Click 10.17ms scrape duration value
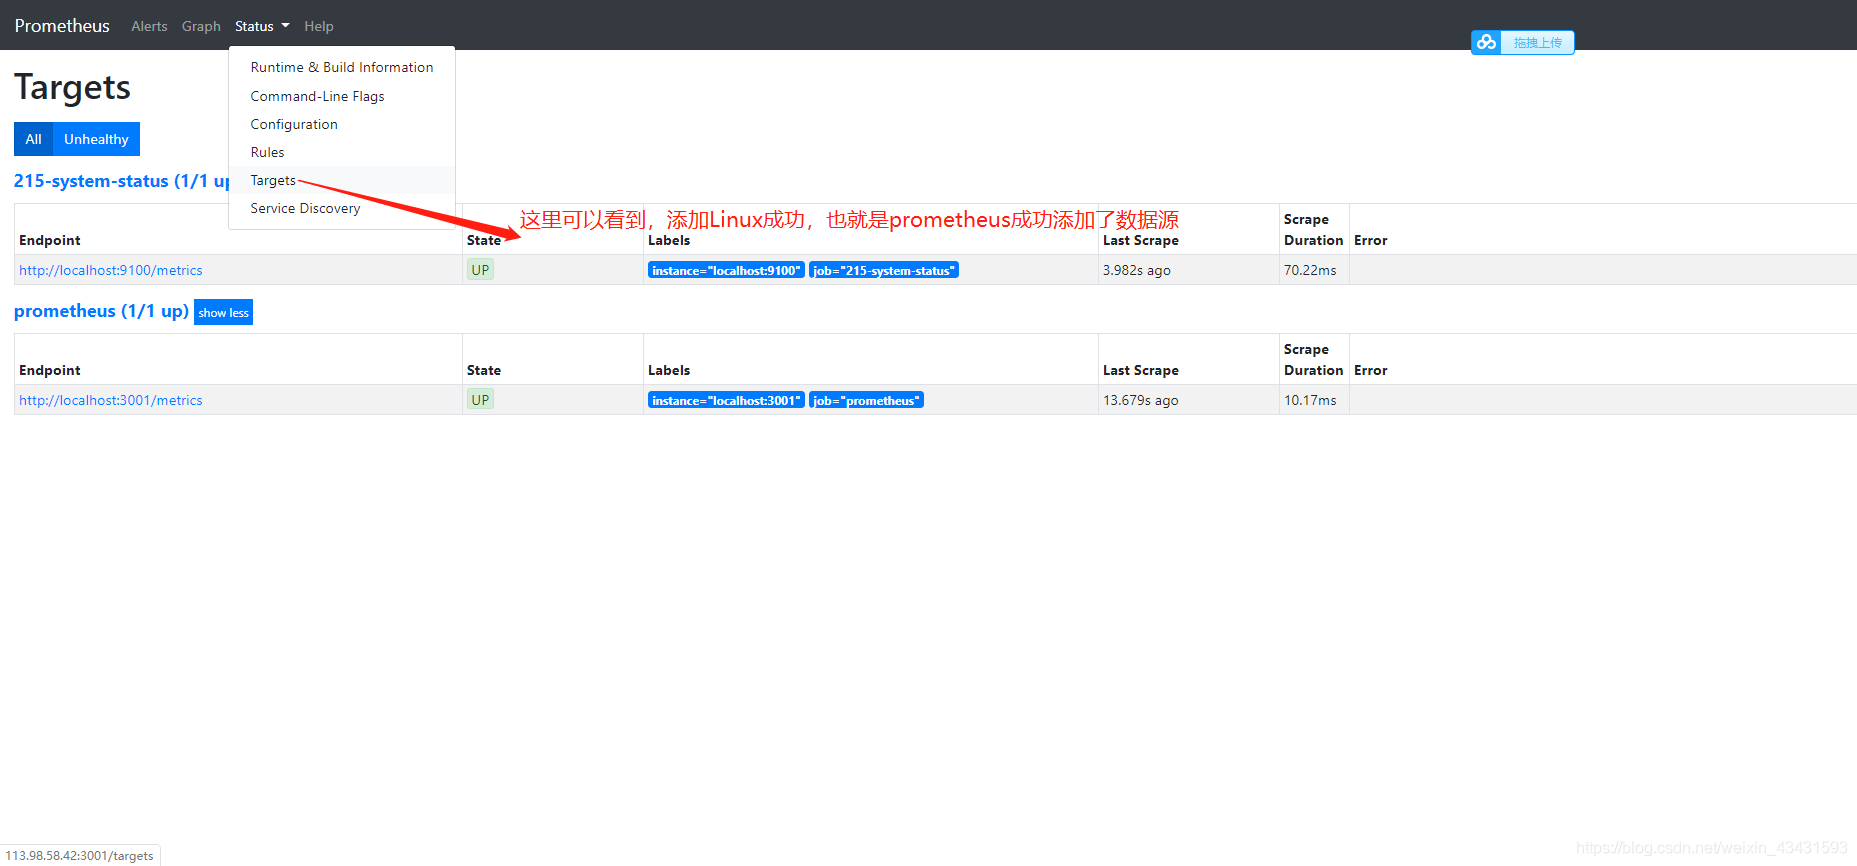This screenshot has height=866, width=1857. click(1310, 400)
